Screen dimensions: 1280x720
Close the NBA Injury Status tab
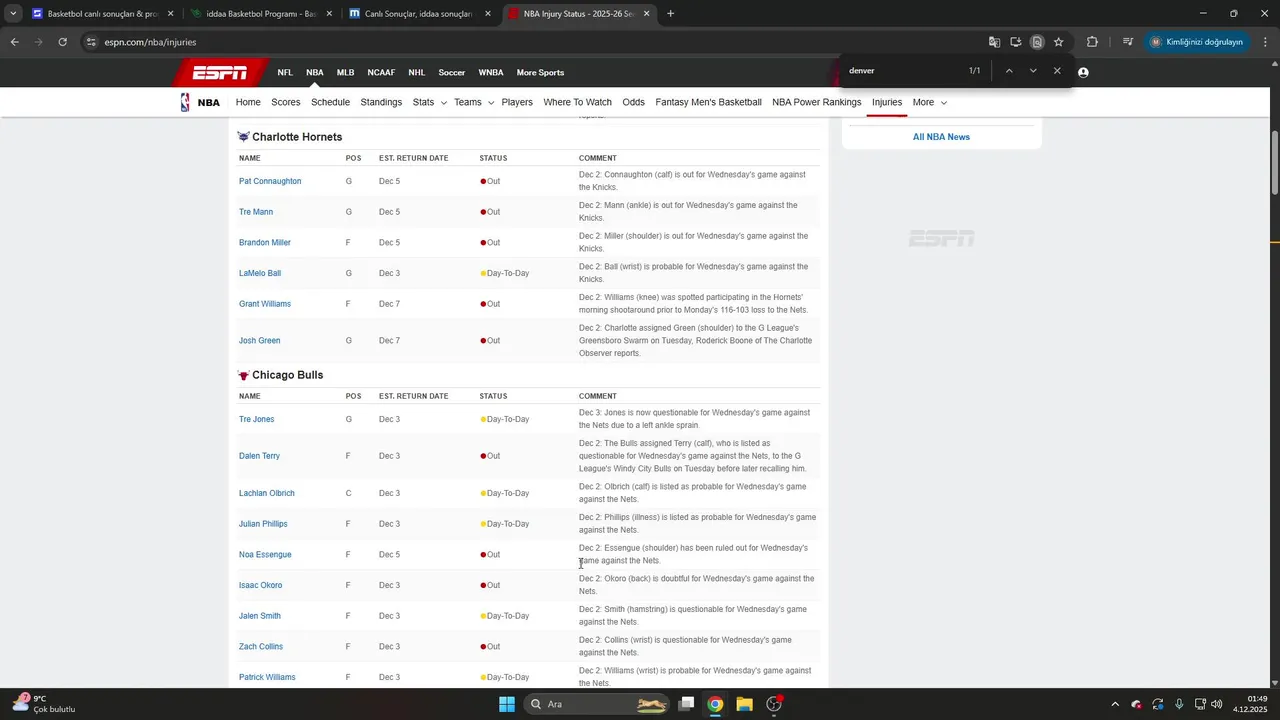pyautogui.click(x=646, y=14)
